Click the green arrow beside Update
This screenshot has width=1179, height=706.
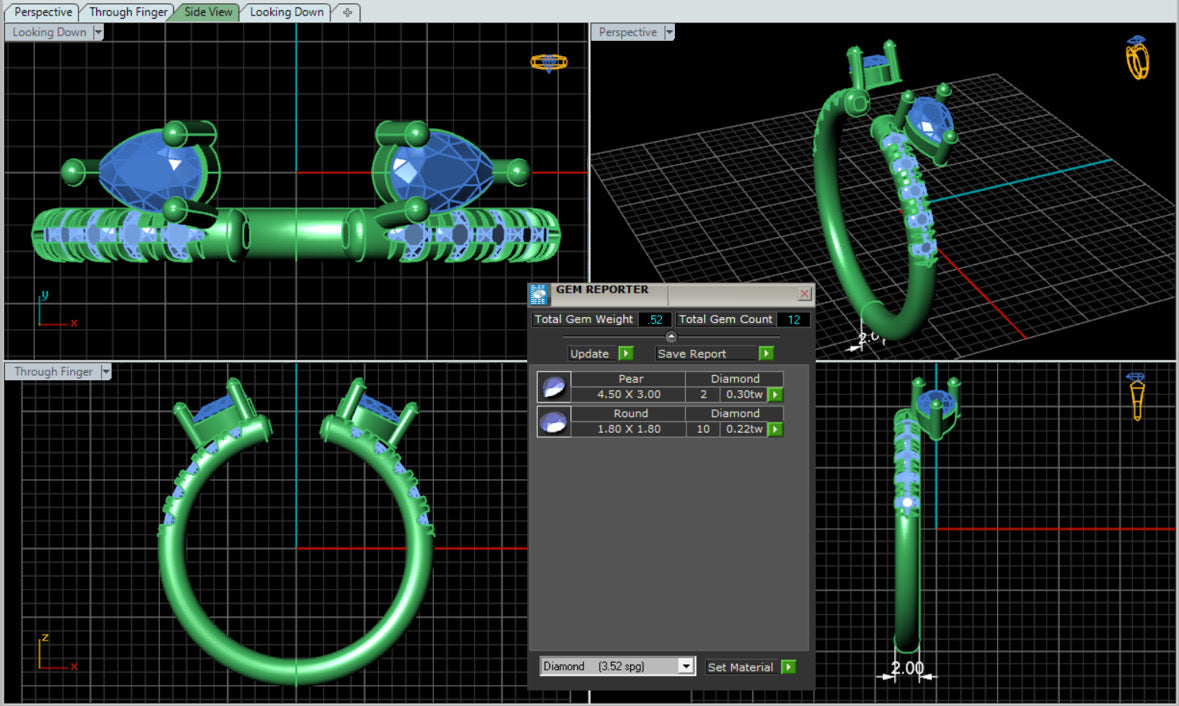[x=626, y=353]
